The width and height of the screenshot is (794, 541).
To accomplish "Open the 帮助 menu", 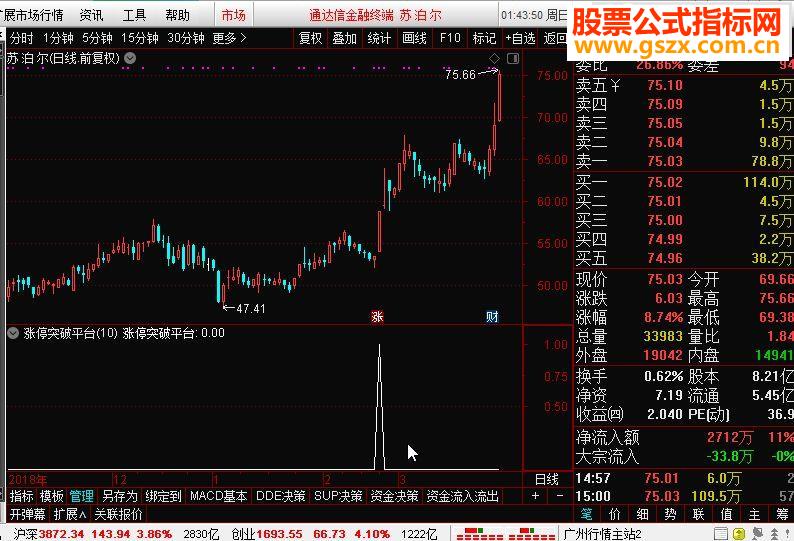I will (177, 15).
